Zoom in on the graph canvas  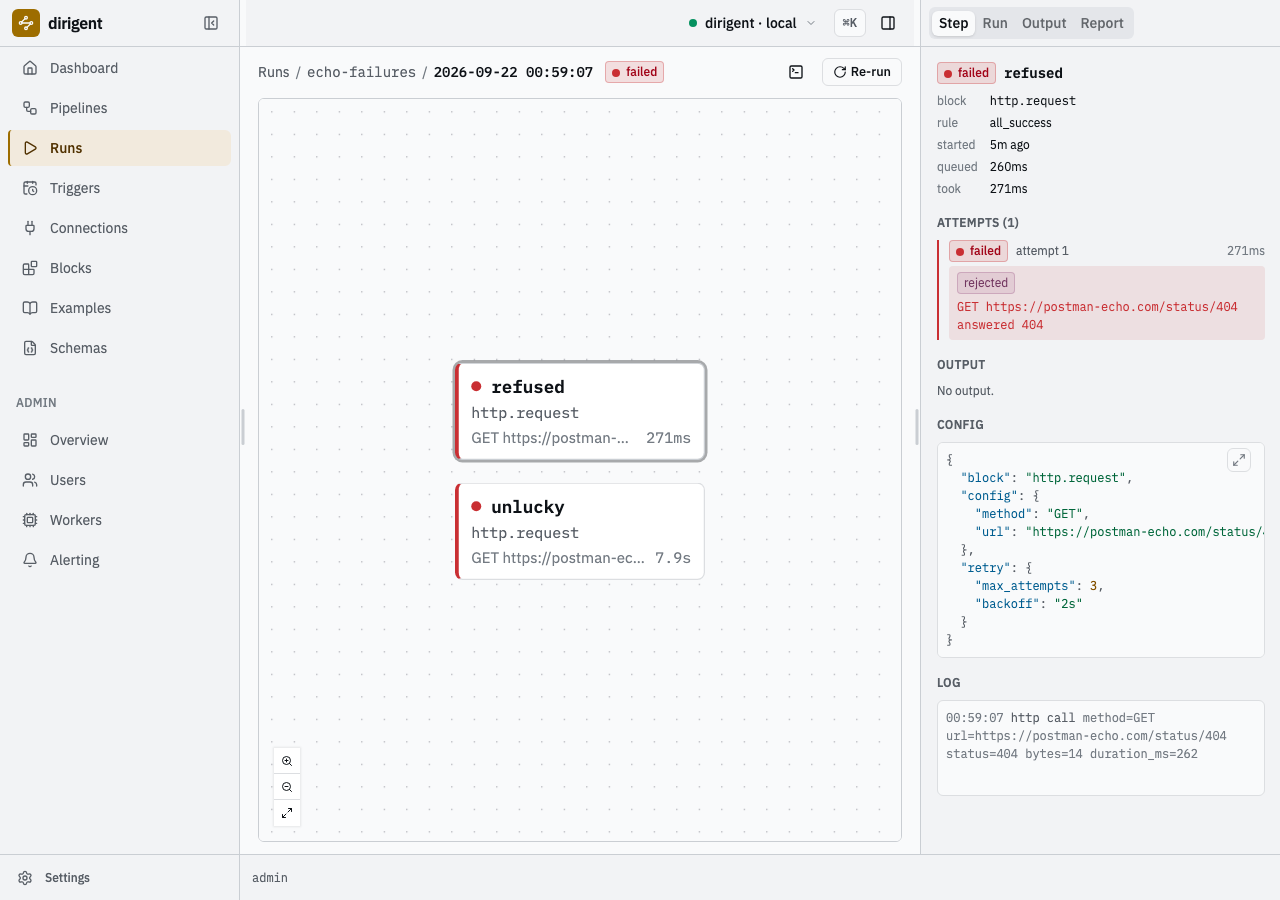pos(287,761)
